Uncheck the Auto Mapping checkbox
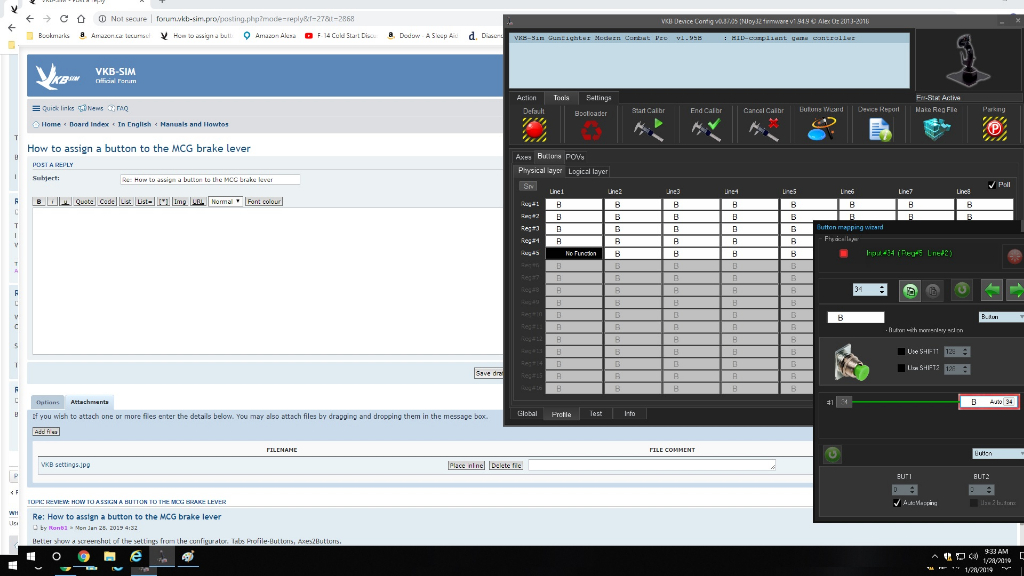The image size is (1024, 576). [897, 503]
